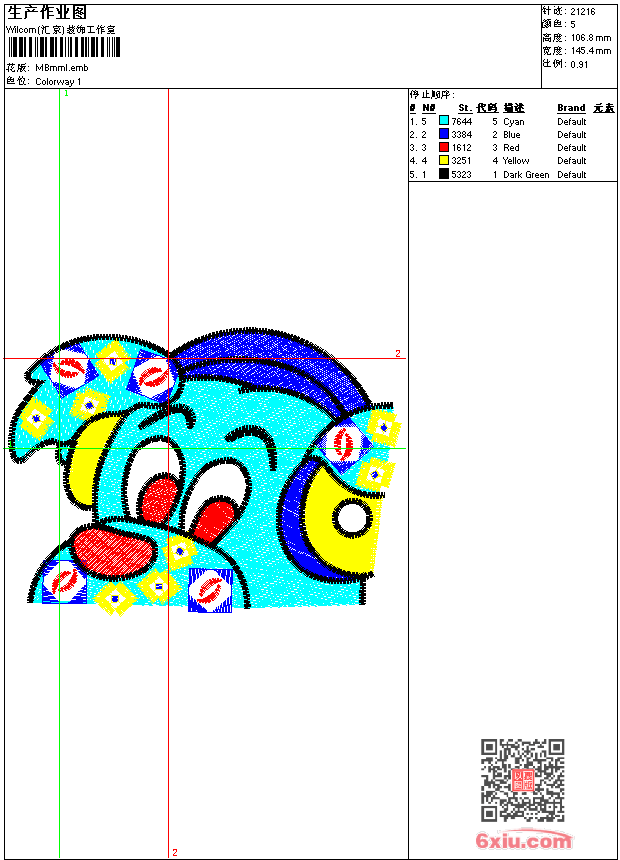
Task: Select stitch value 1612 in Red row
Action: coord(461,148)
